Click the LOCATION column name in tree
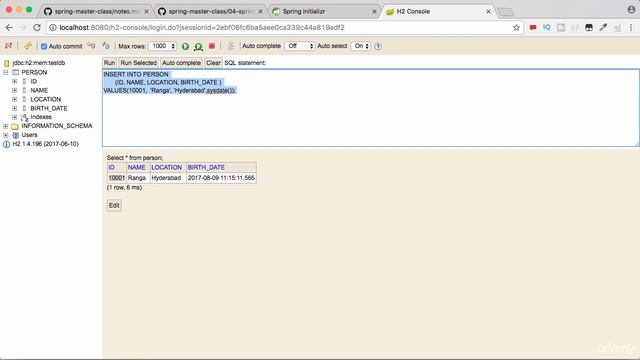The image size is (640, 360). 46,99
